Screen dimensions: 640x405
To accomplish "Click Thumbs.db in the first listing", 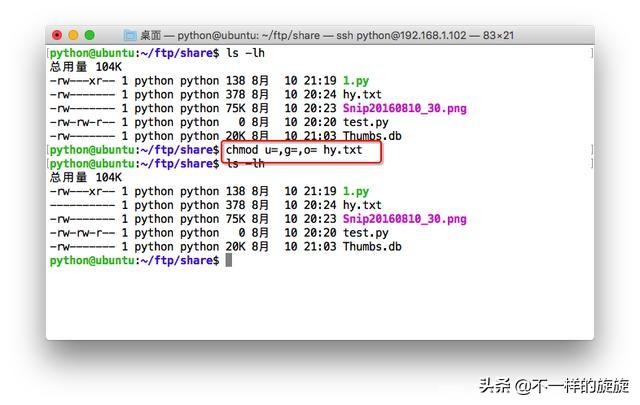I will point(372,136).
